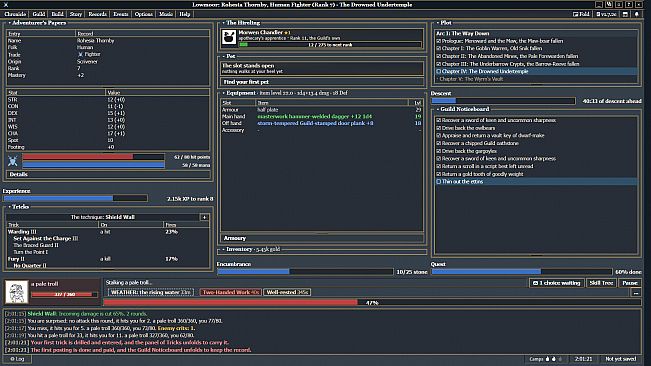This screenshot has width=651, height=366.
Task: Click Morwen Chandler's hireling portrait icon
Action: point(229,37)
